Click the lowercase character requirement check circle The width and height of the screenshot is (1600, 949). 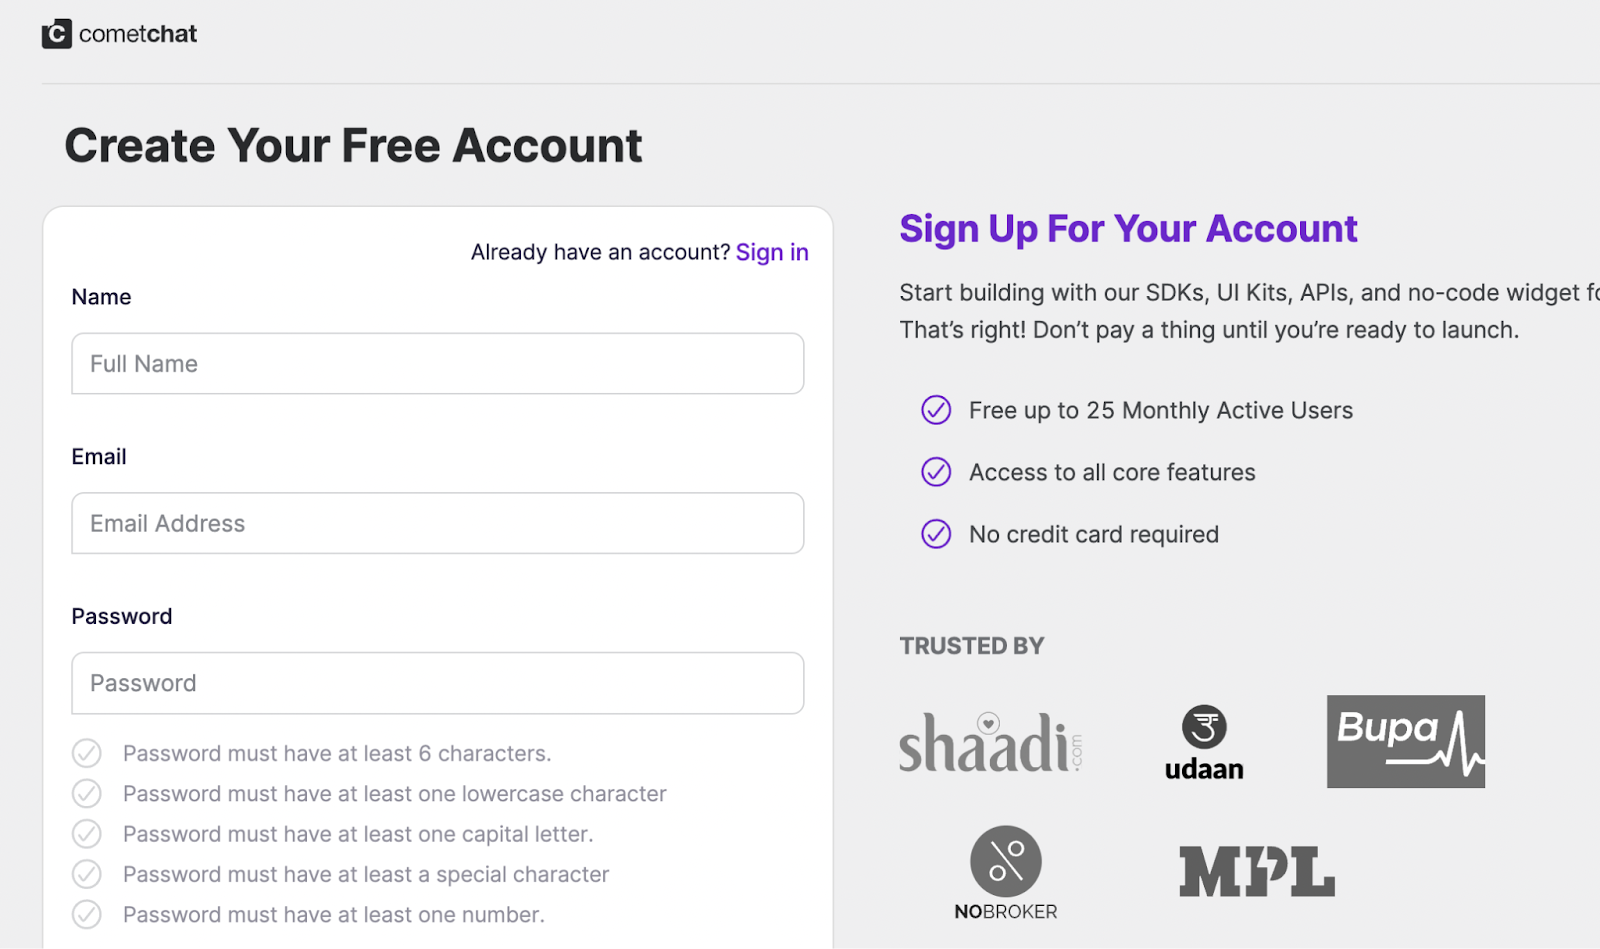87,794
